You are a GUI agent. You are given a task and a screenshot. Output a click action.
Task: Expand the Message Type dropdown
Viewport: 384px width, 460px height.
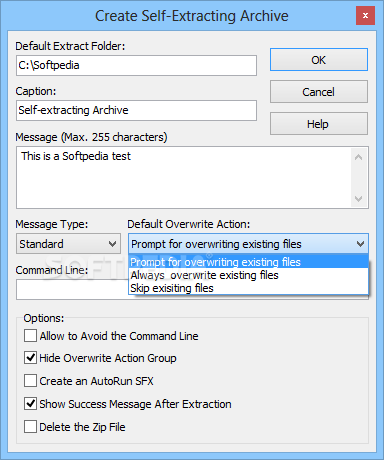tap(68, 244)
